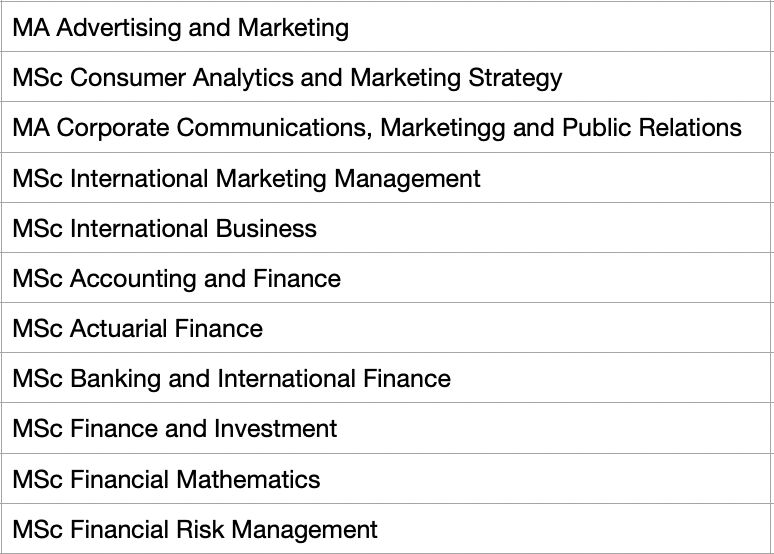
Task: Click the MSc Actuarial Finance cell
Action: tap(138, 329)
